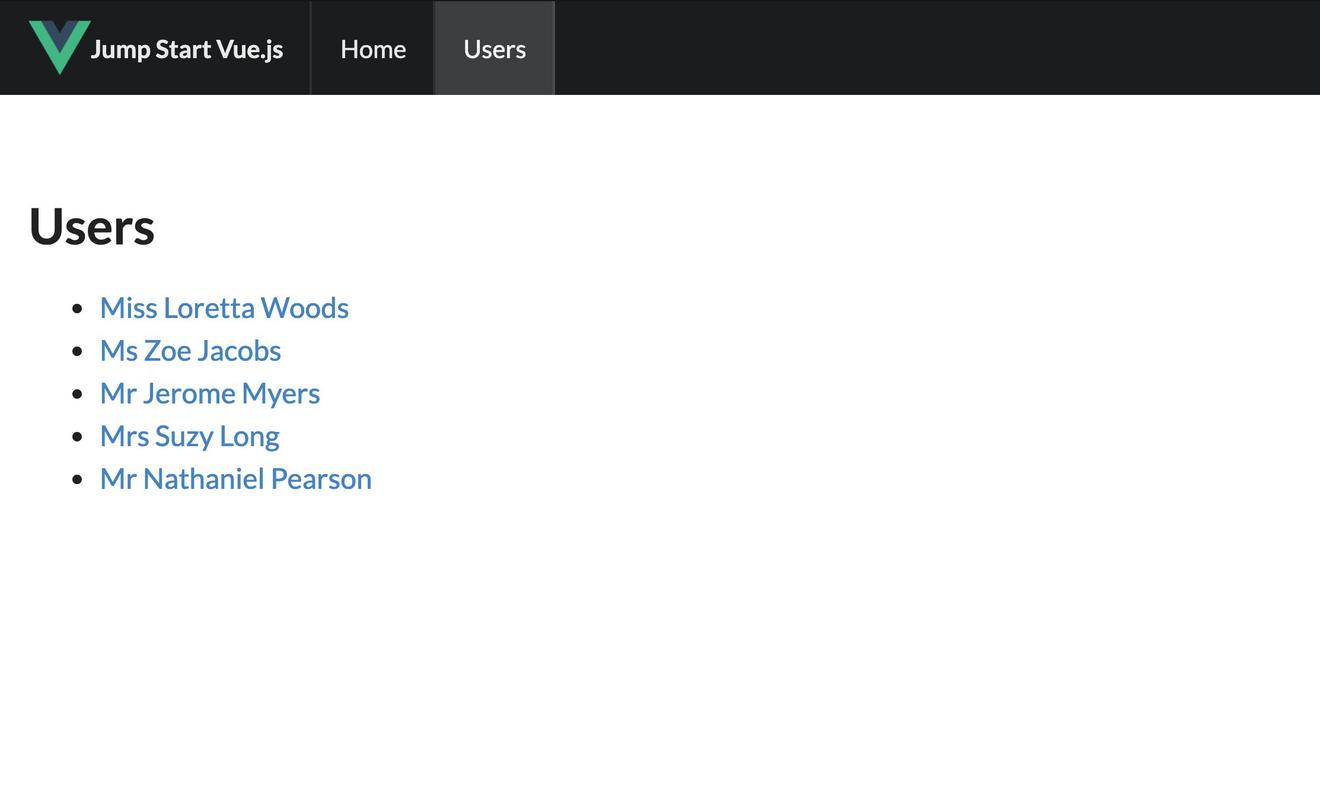1320x801 pixels.
Task: Open the Ms Zoe Jacobs link
Action: 190,351
